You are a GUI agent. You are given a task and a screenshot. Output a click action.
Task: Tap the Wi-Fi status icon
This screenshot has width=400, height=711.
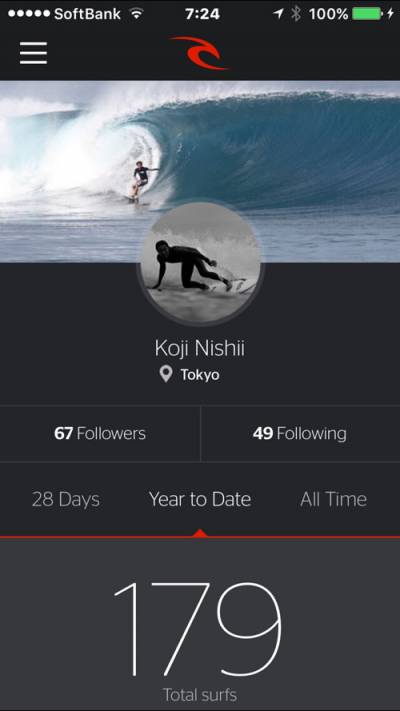(136, 14)
